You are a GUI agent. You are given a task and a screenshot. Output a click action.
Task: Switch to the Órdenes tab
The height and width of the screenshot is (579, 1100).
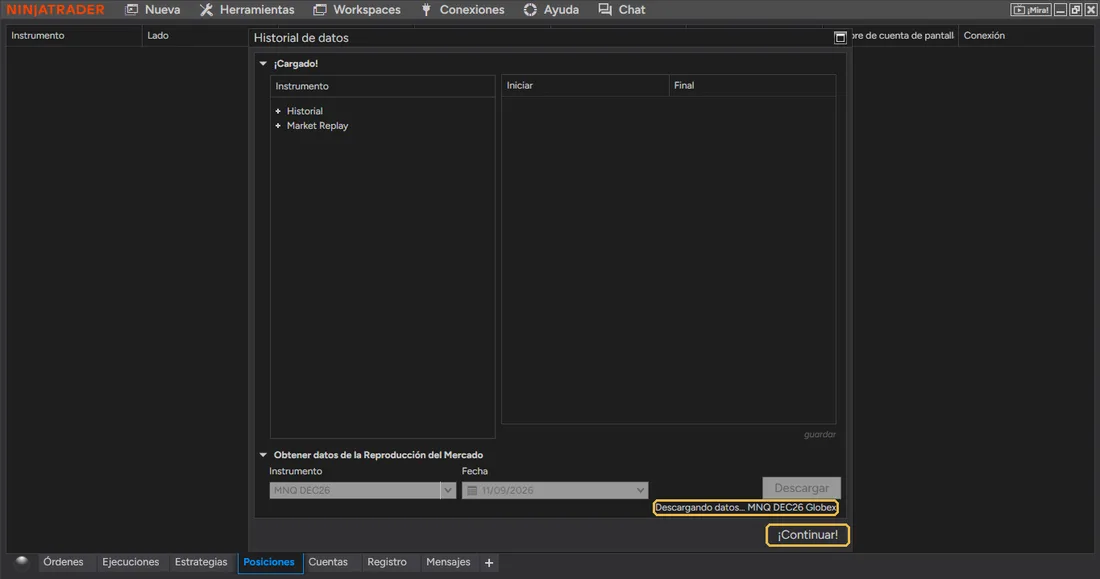pyautogui.click(x=63, y=562)
